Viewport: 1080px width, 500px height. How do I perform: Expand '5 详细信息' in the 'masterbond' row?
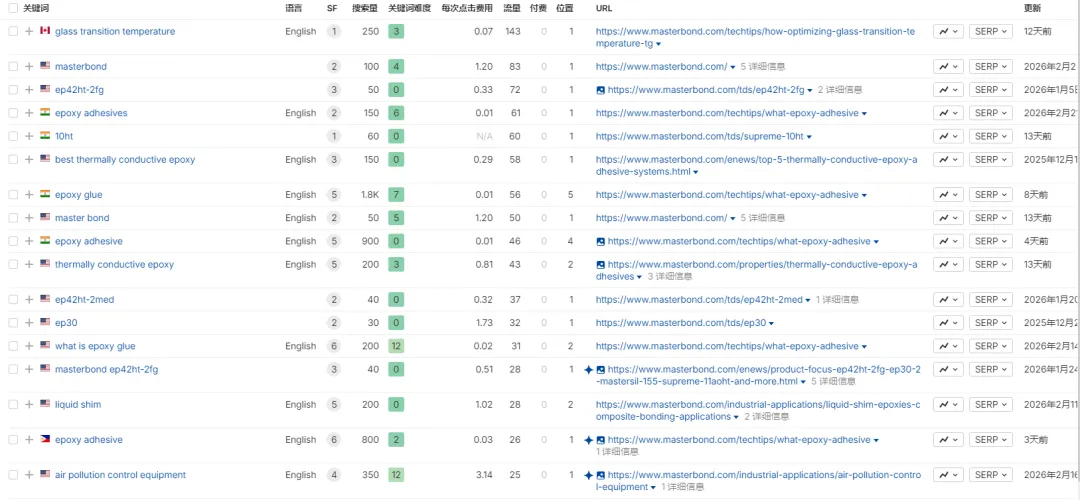(762, 67)
